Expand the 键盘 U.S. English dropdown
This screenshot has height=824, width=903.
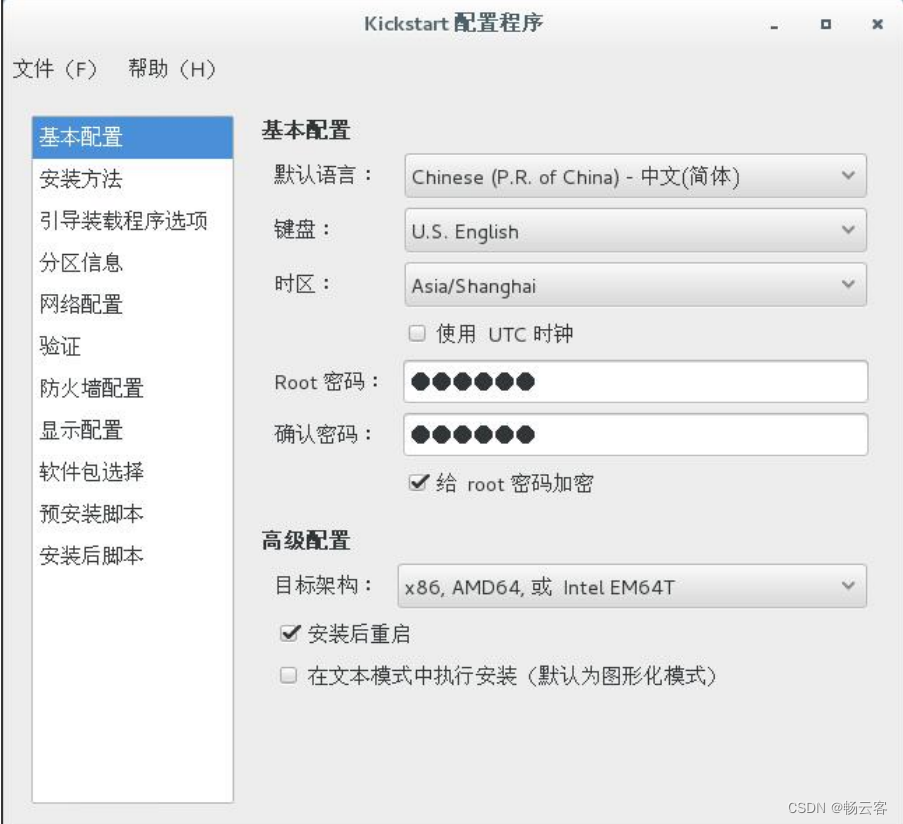click(635, 230)
